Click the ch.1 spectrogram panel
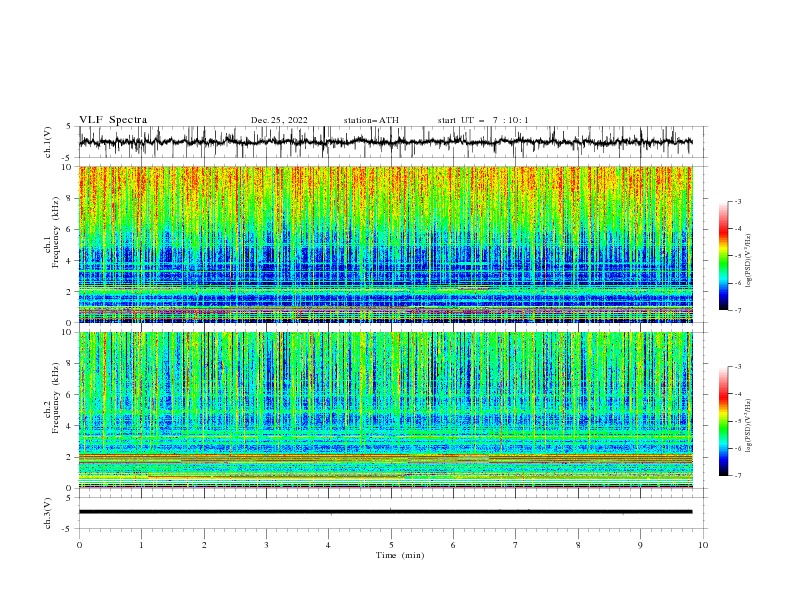This screenshot has height=612, width=792. point(386,244)
